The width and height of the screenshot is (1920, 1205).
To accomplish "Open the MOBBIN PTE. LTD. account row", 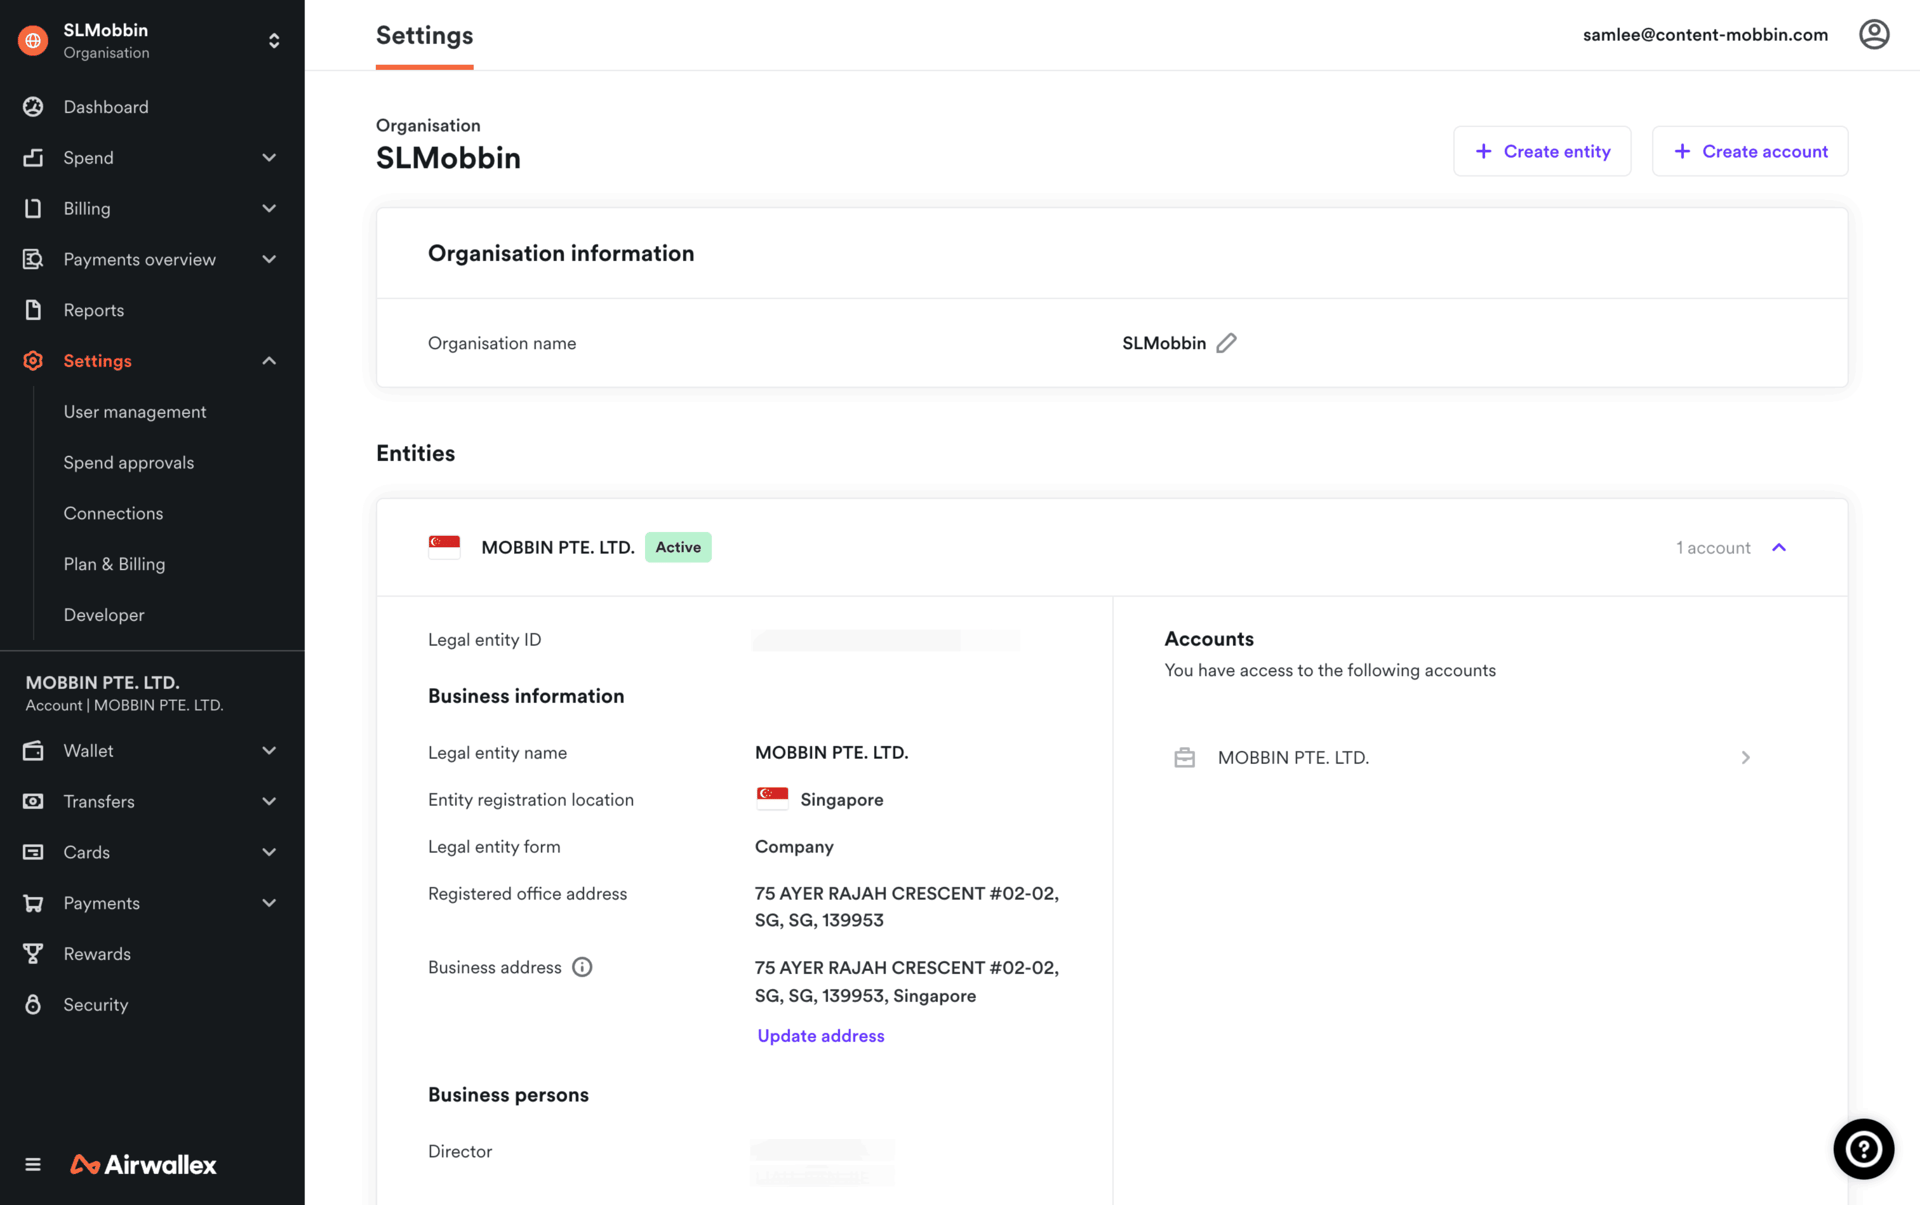I will coord(1462,757).
